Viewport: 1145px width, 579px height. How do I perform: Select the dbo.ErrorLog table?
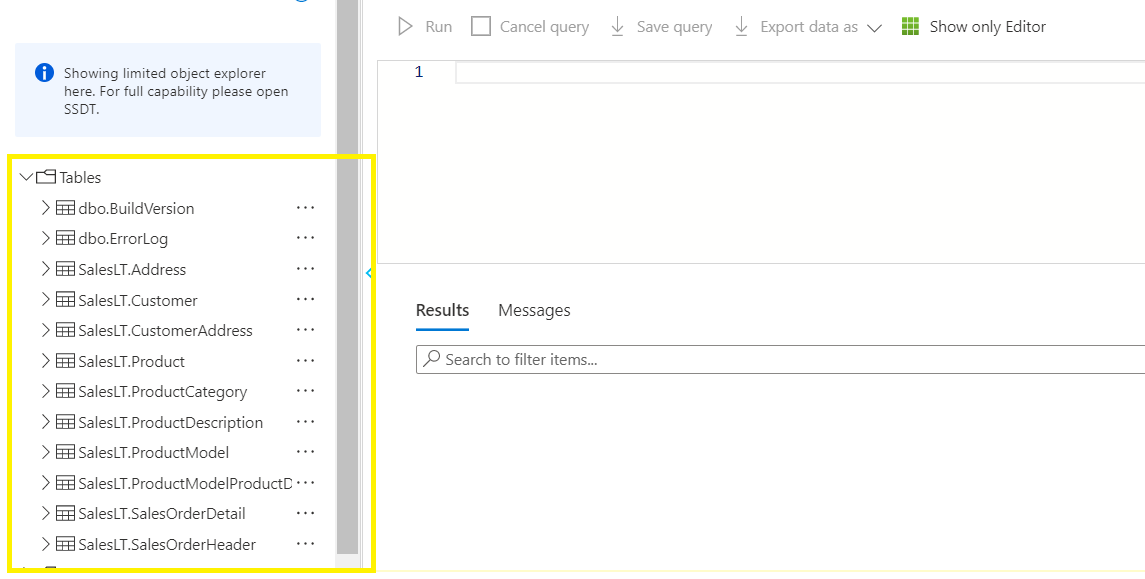coord(123,239)
